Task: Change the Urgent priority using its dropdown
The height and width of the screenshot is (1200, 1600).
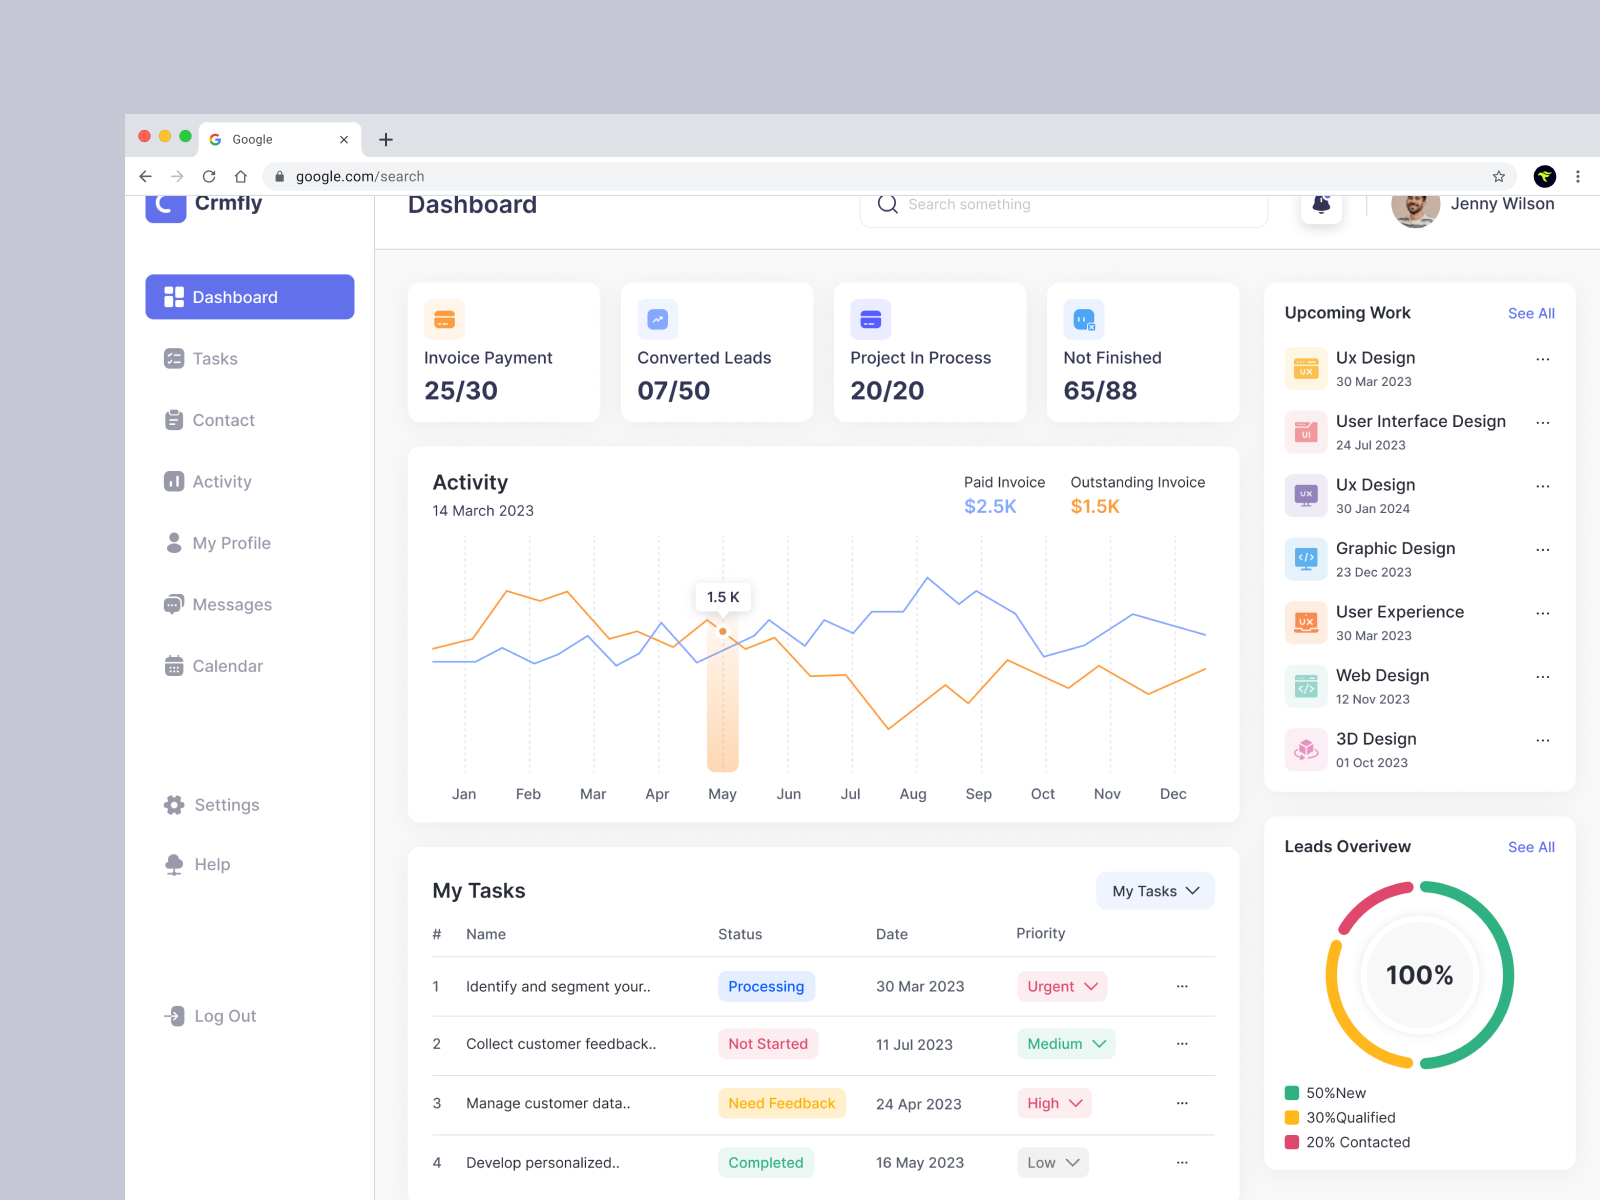Action: [x=1062, y=986]
